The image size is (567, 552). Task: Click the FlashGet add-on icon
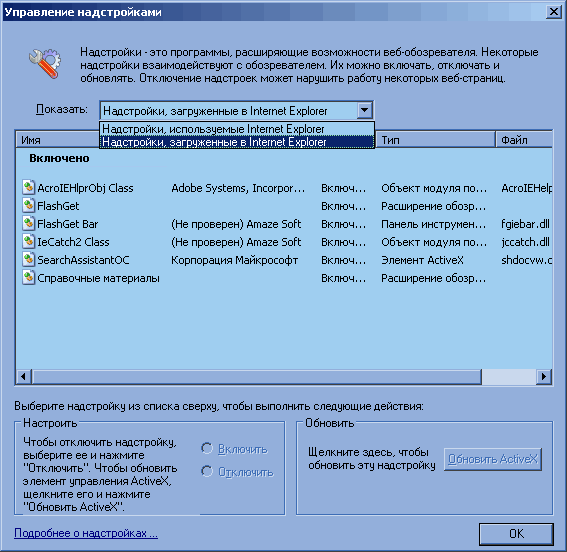[29, 206]
